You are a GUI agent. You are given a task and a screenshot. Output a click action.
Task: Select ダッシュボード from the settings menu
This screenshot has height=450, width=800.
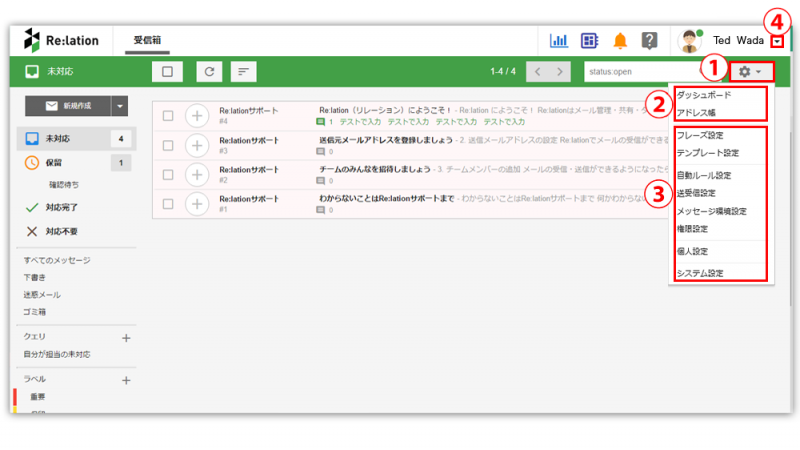(x=704, y=95)
